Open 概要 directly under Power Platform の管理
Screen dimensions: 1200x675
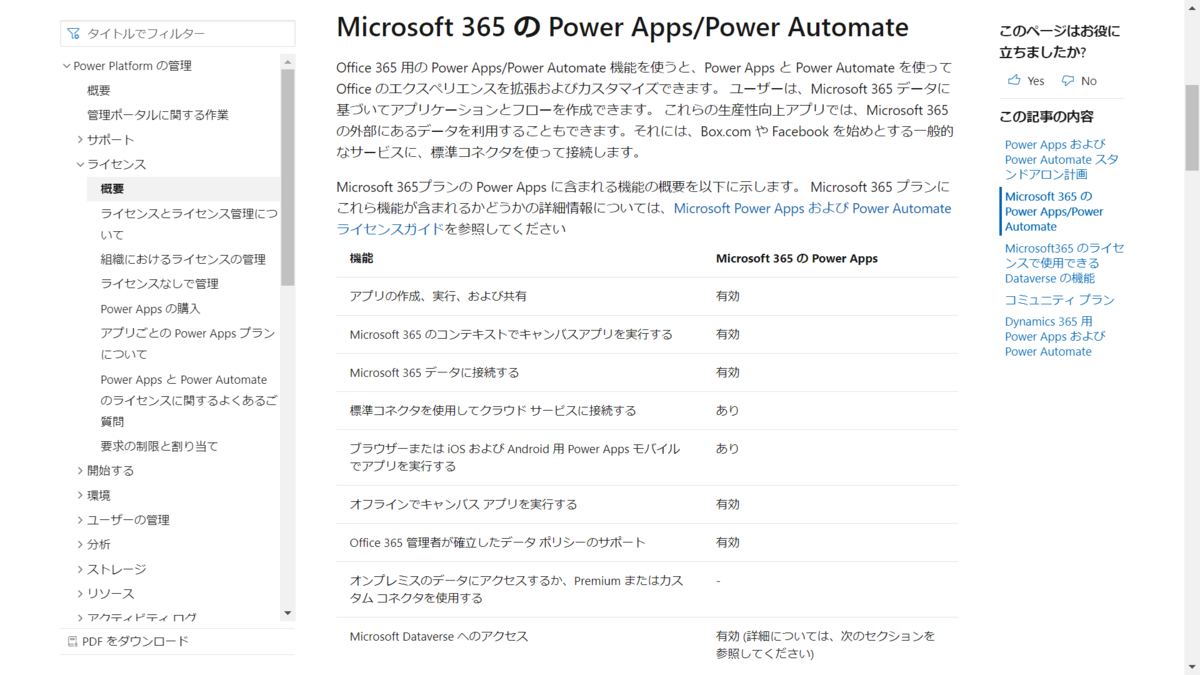pos(99,91)
